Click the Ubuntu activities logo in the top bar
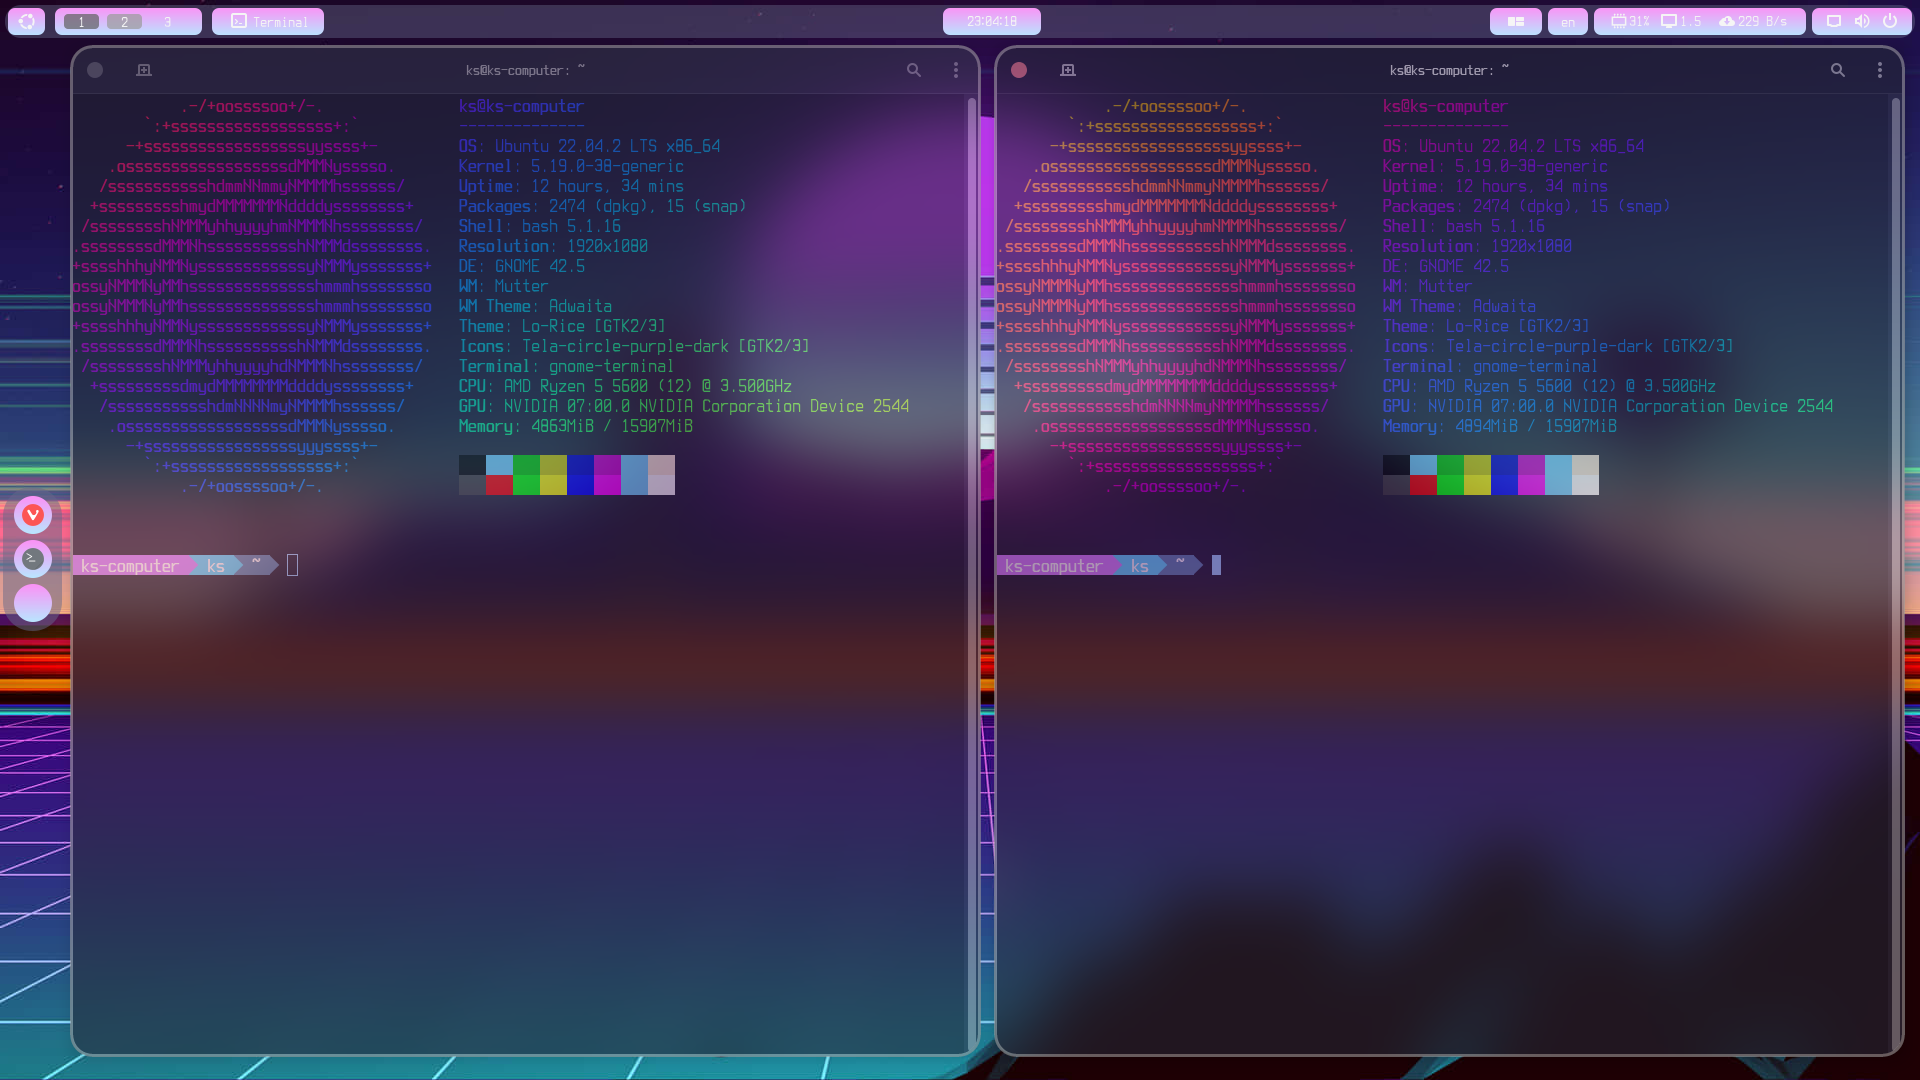Viewport: 1920px width, 1080px height. point(26,21)
